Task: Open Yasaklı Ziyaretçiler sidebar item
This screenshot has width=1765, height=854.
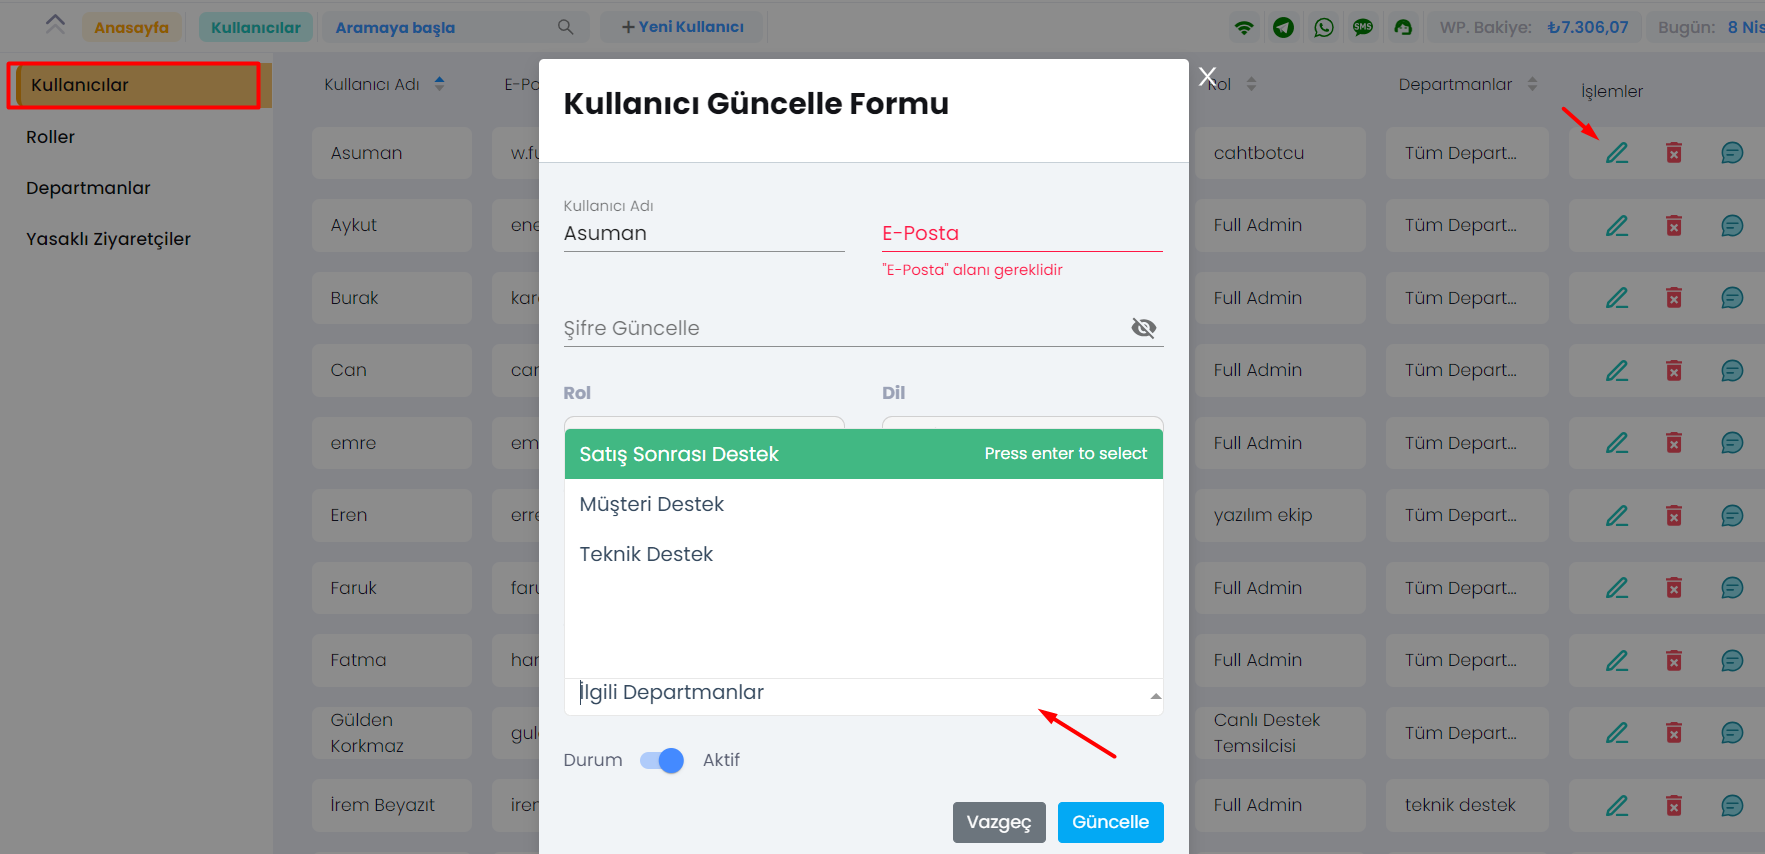Action: tap(108, 239)
